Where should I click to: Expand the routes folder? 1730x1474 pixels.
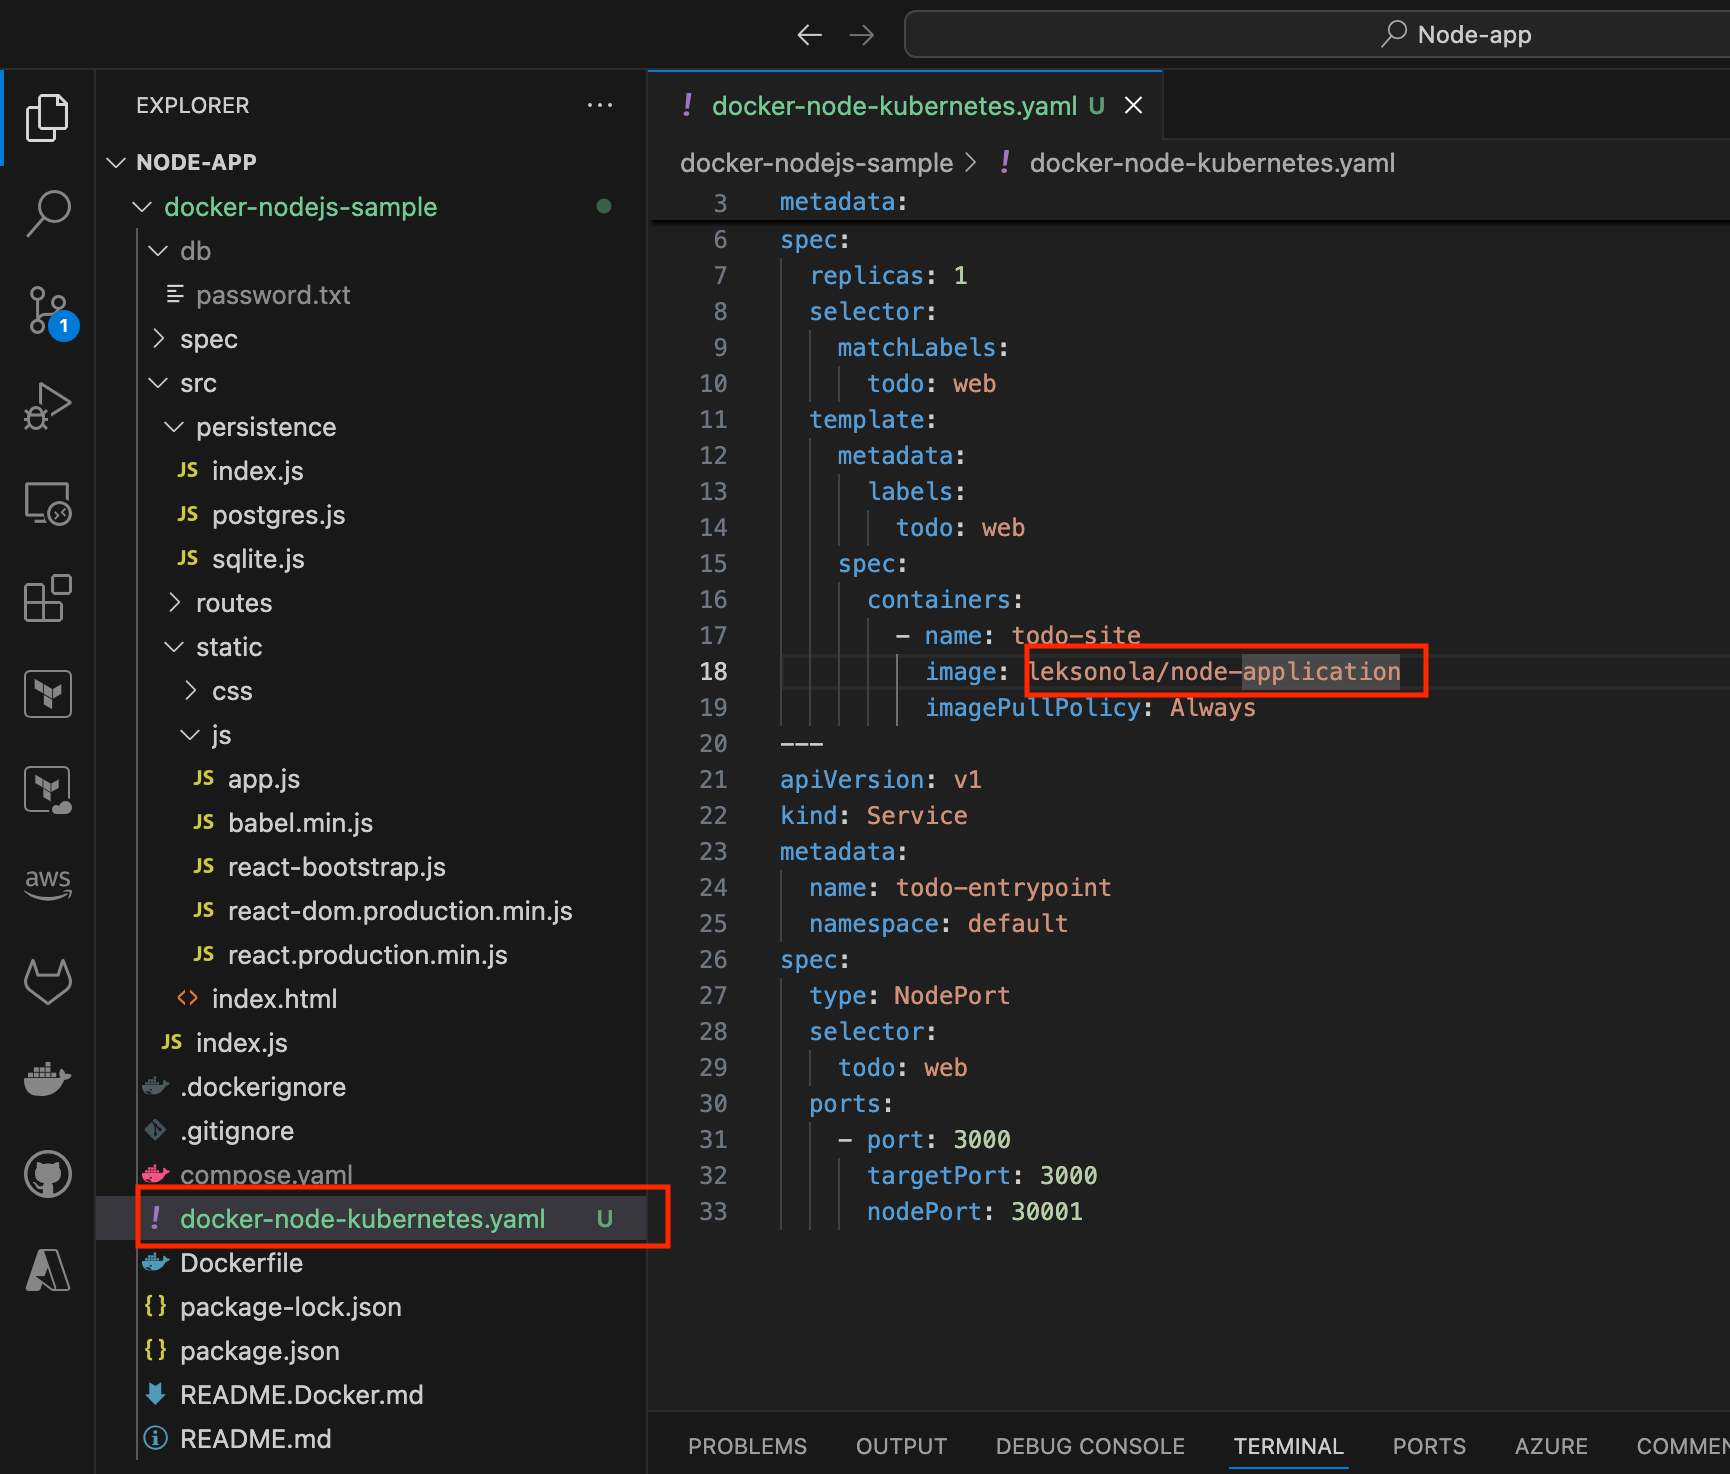[174, 603]
